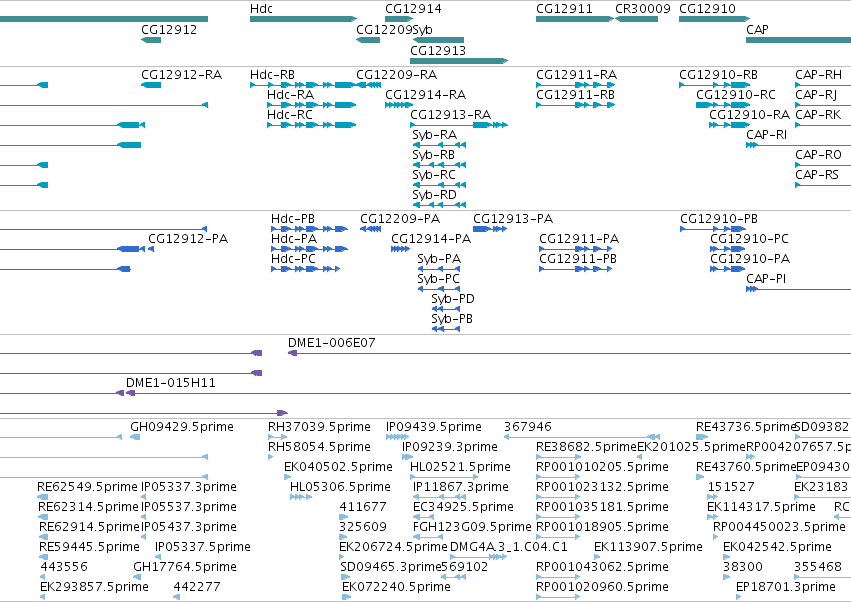Click the CG12914-PA protein label
Viewport: 851px width, 602px height.
tap(431, 239)
